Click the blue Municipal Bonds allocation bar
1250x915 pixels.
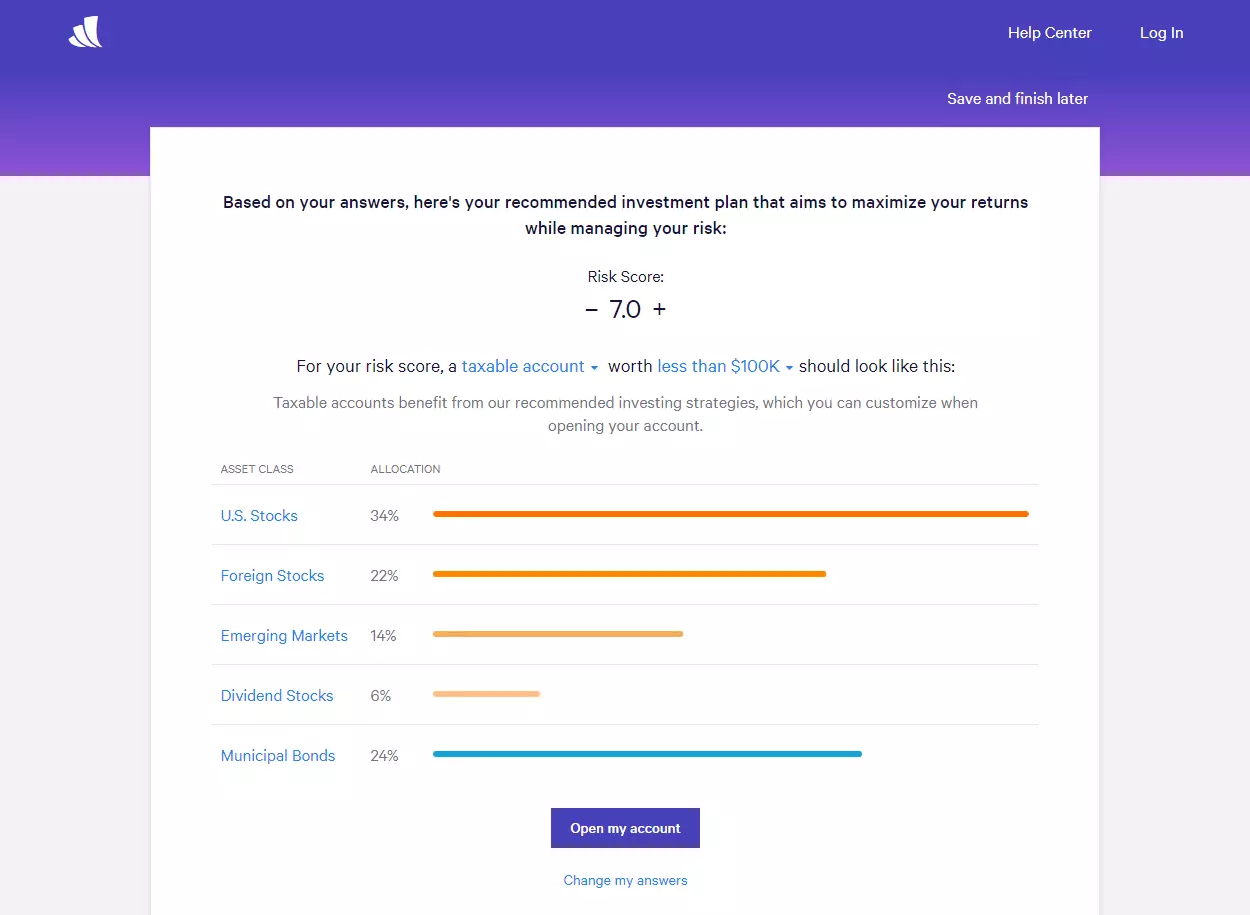(x=647, y=754)
